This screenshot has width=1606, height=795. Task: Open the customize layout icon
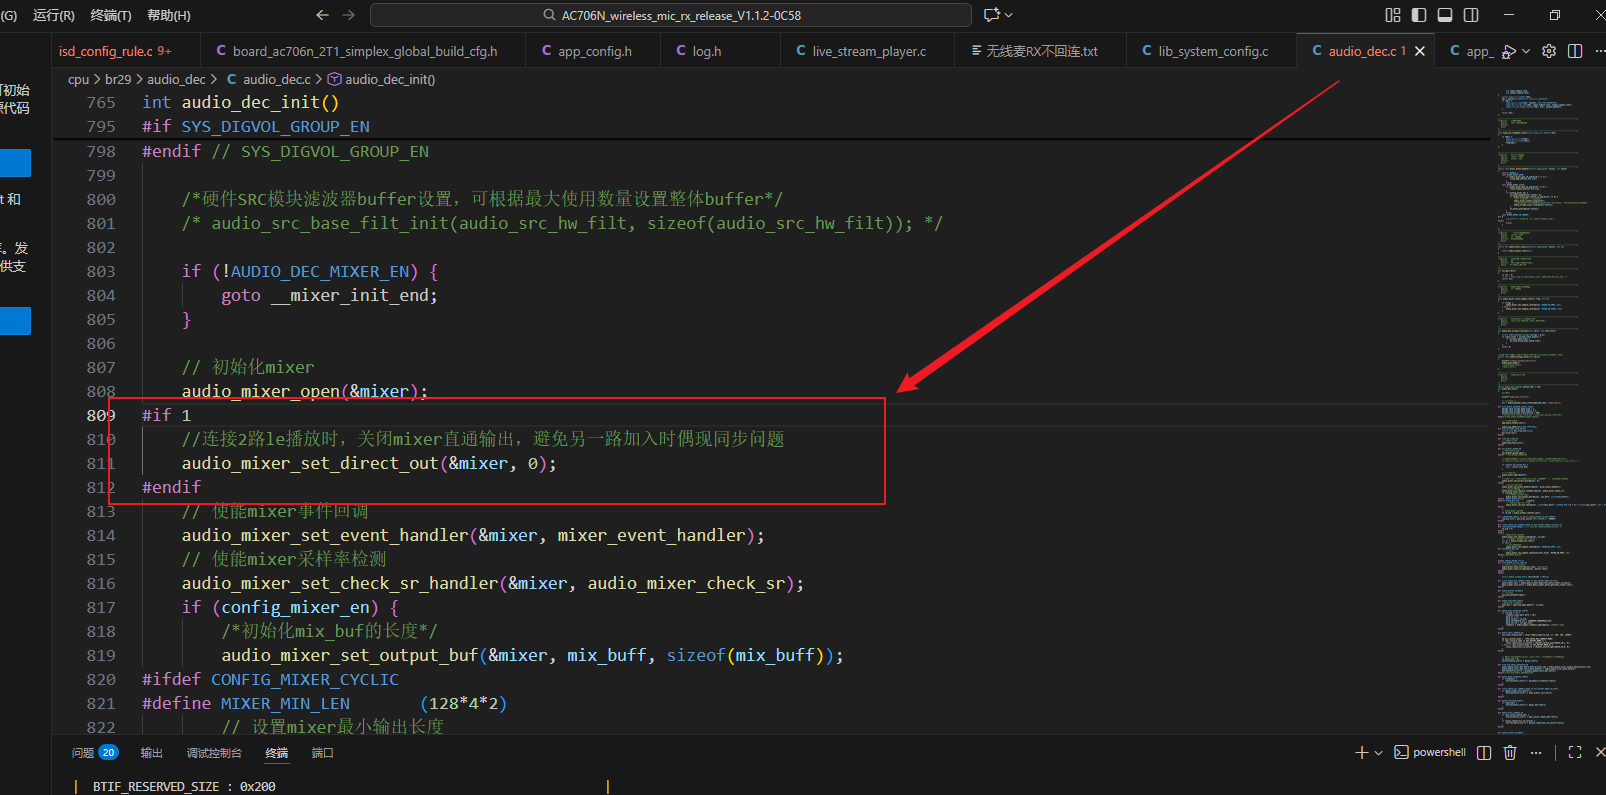click(1393, 15)
